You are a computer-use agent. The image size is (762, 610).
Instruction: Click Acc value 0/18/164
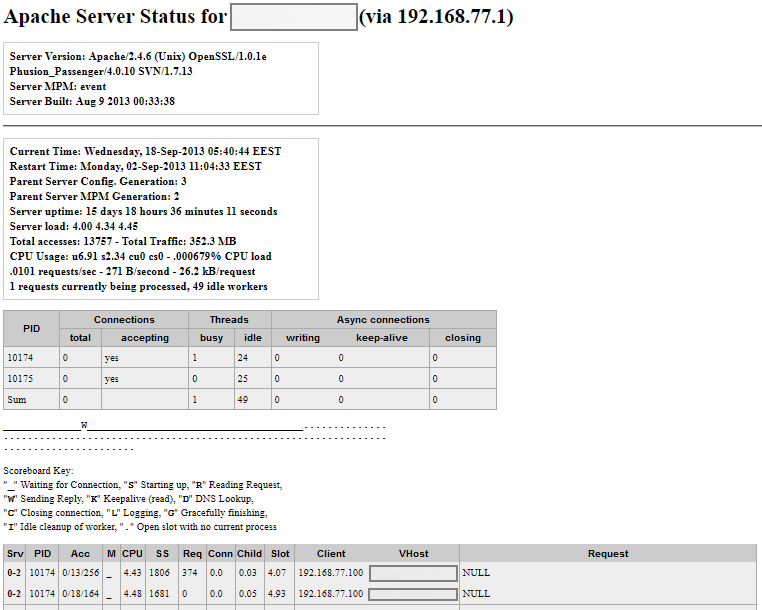(81, 594)
